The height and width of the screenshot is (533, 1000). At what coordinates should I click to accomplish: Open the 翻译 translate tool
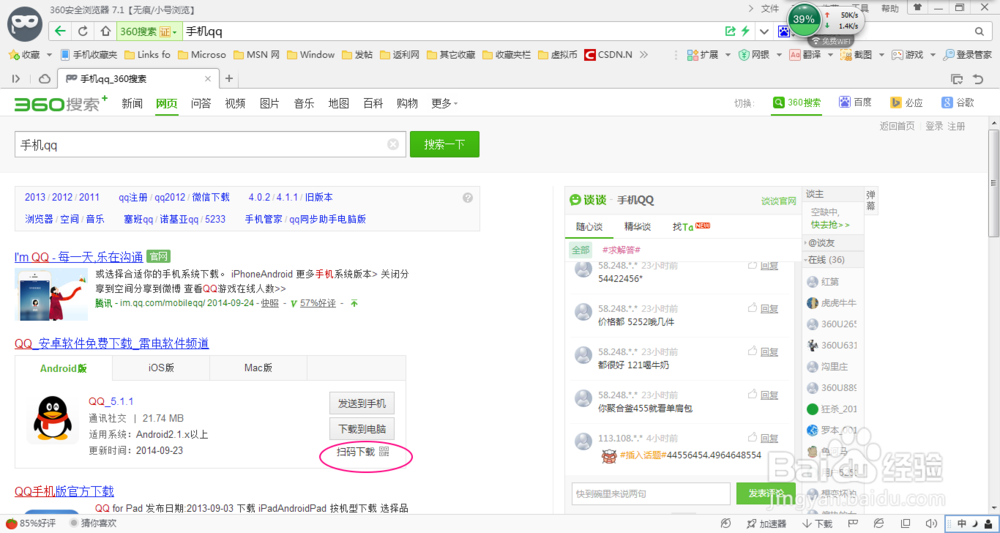click(805, 55)
